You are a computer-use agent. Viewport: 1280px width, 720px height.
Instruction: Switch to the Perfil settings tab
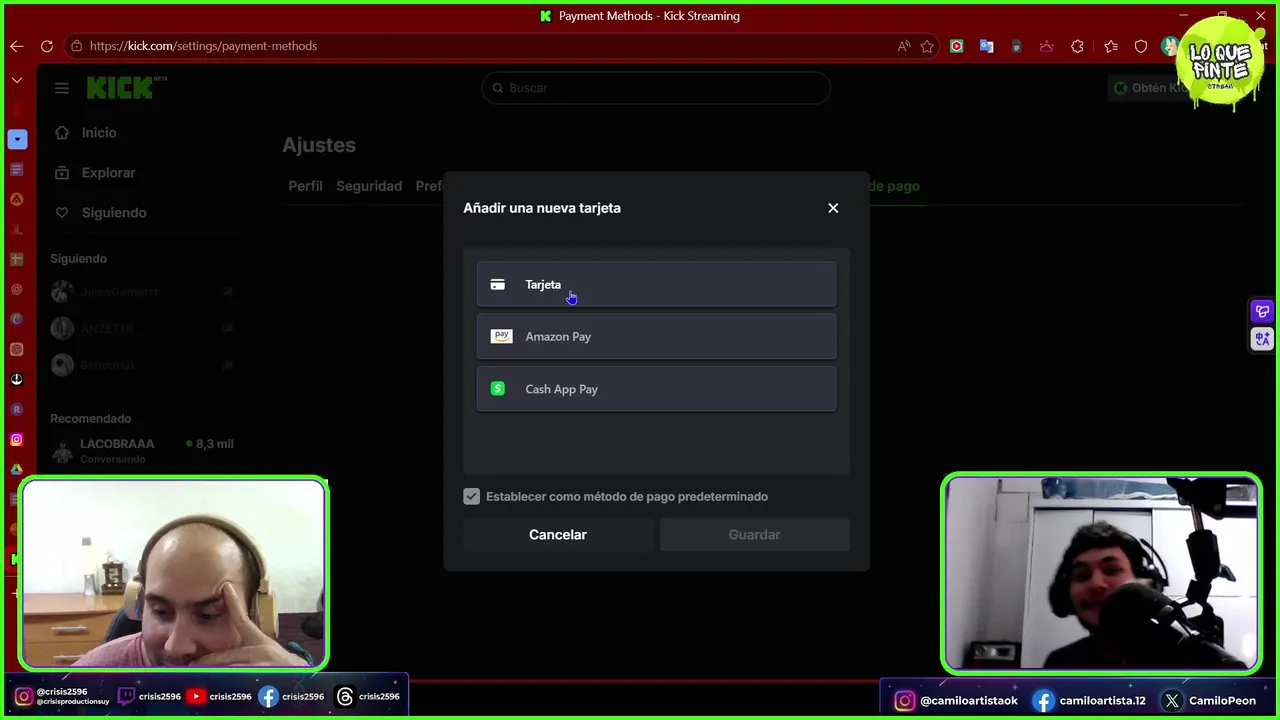(x=305, y=186)
